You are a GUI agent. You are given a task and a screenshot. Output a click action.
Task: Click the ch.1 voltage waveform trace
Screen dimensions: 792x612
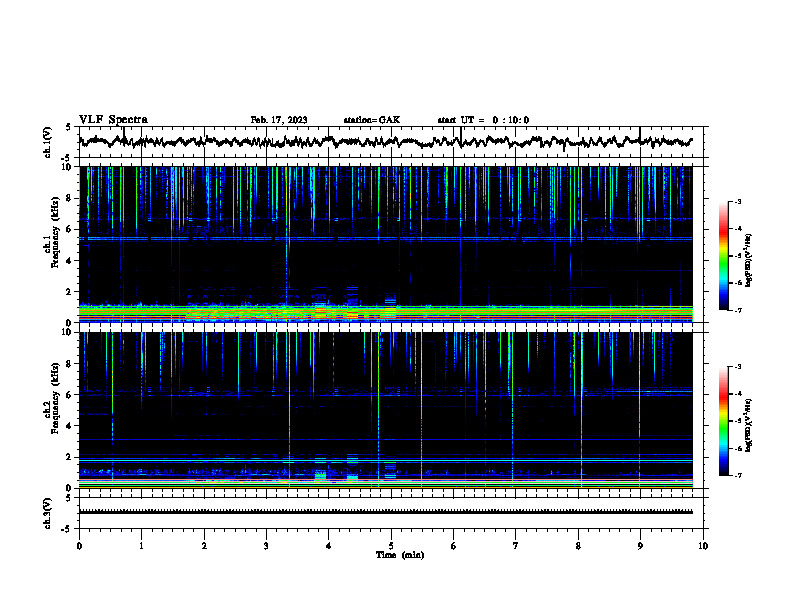tap(385, 141)
